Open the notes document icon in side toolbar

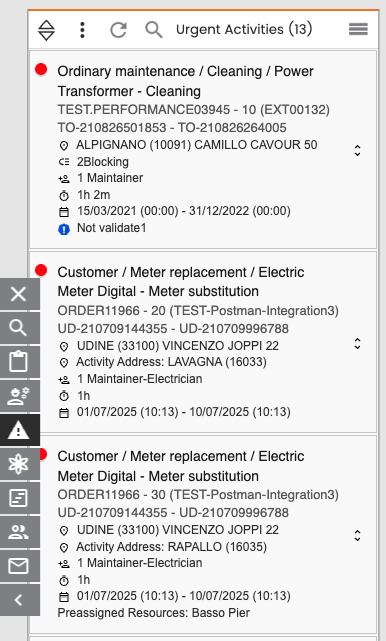point(19,498)
